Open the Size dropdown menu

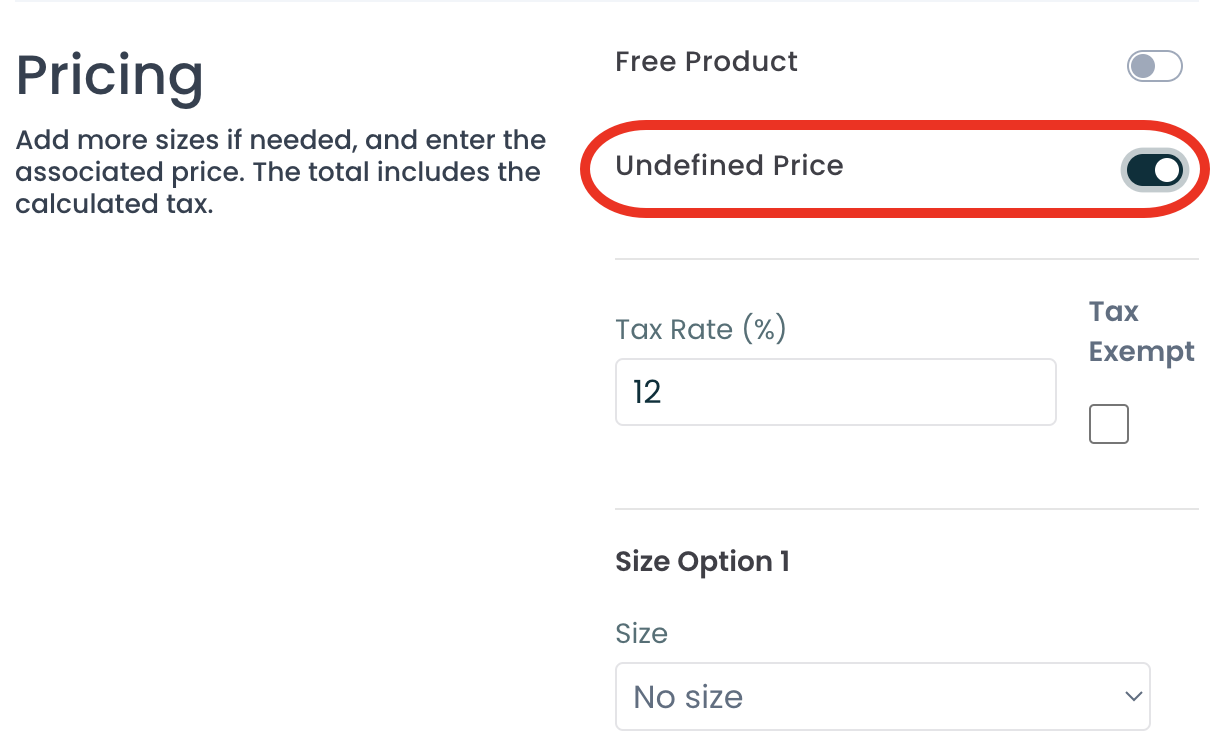(882, 696)
